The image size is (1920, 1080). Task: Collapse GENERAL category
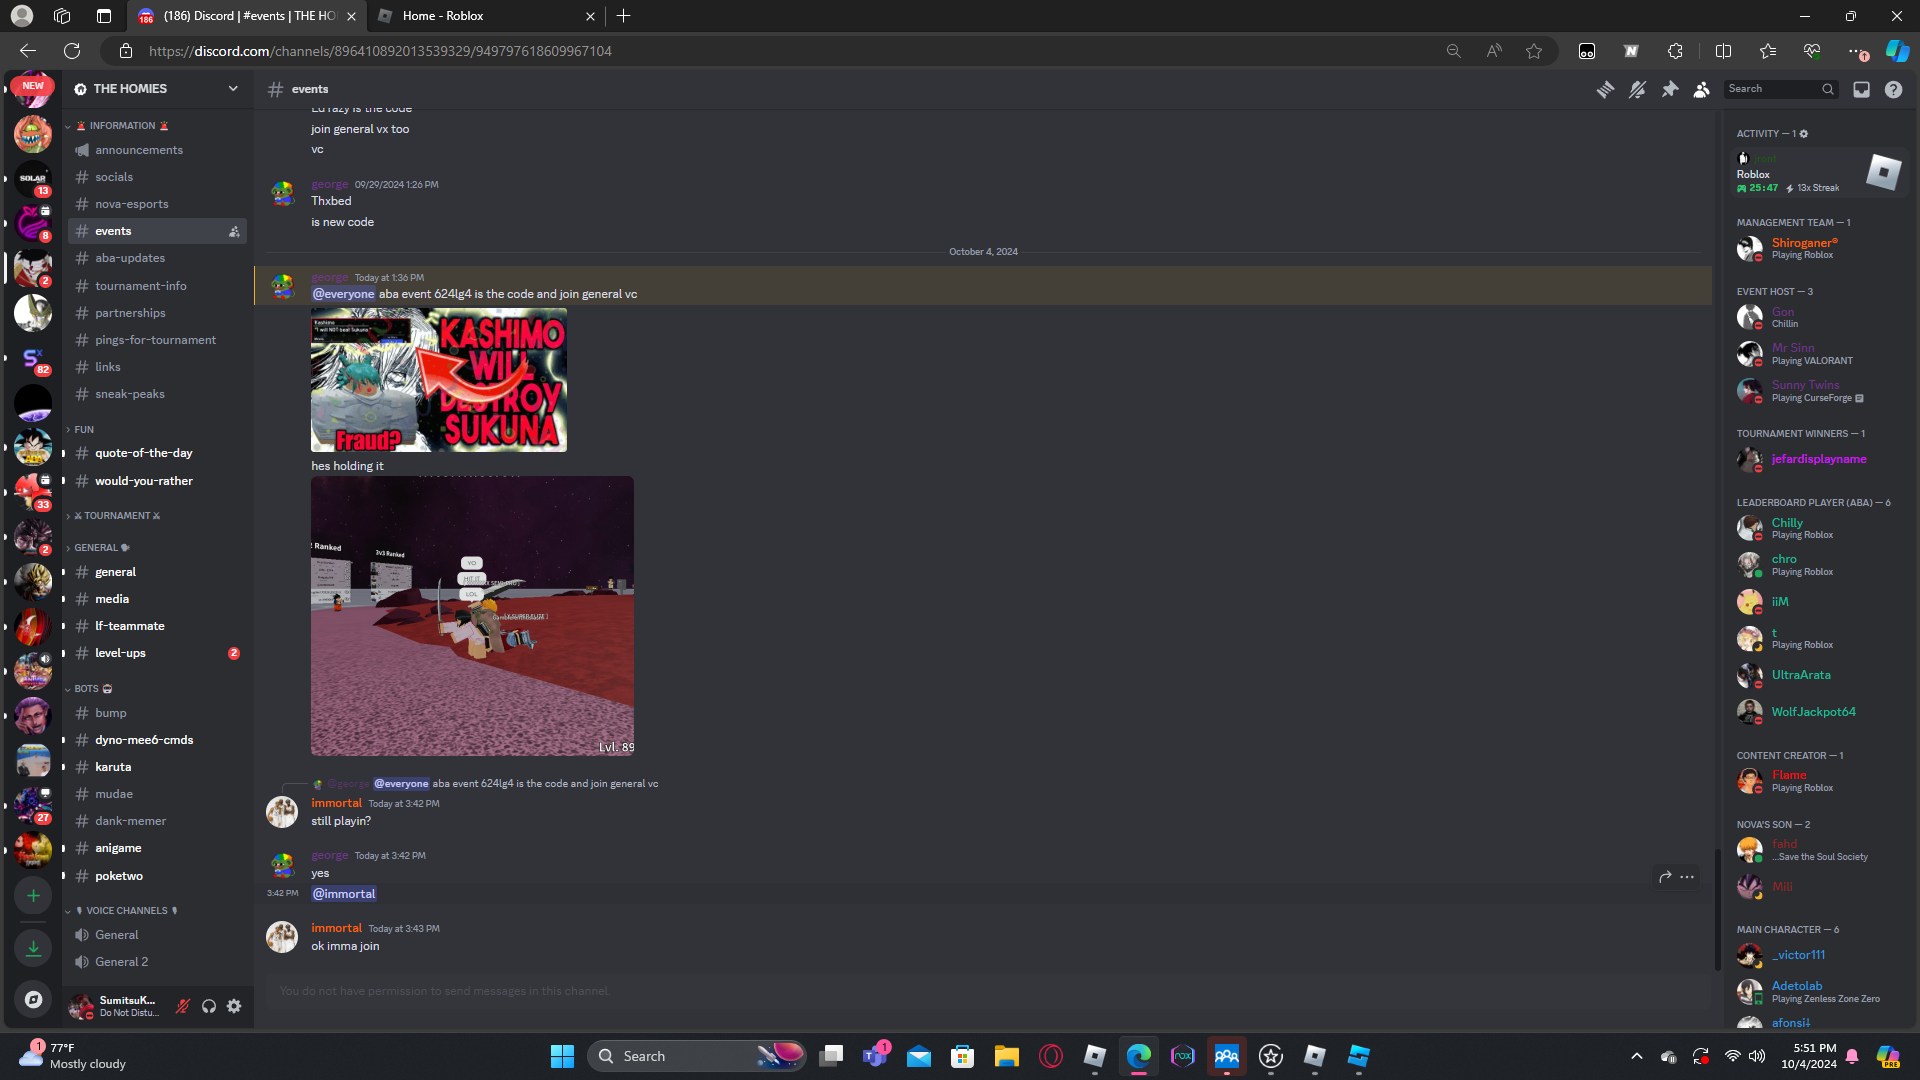click(x=98, y=548)
